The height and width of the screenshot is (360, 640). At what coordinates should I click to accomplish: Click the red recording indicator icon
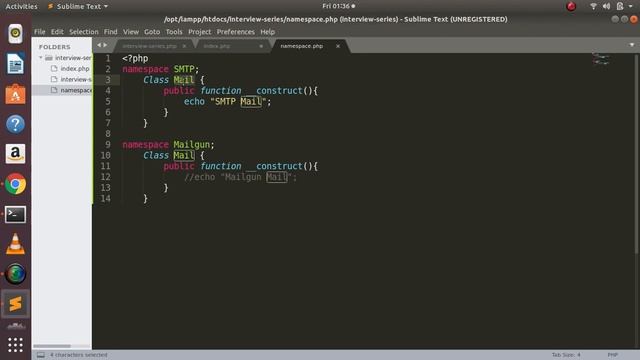tap(571, 6)
